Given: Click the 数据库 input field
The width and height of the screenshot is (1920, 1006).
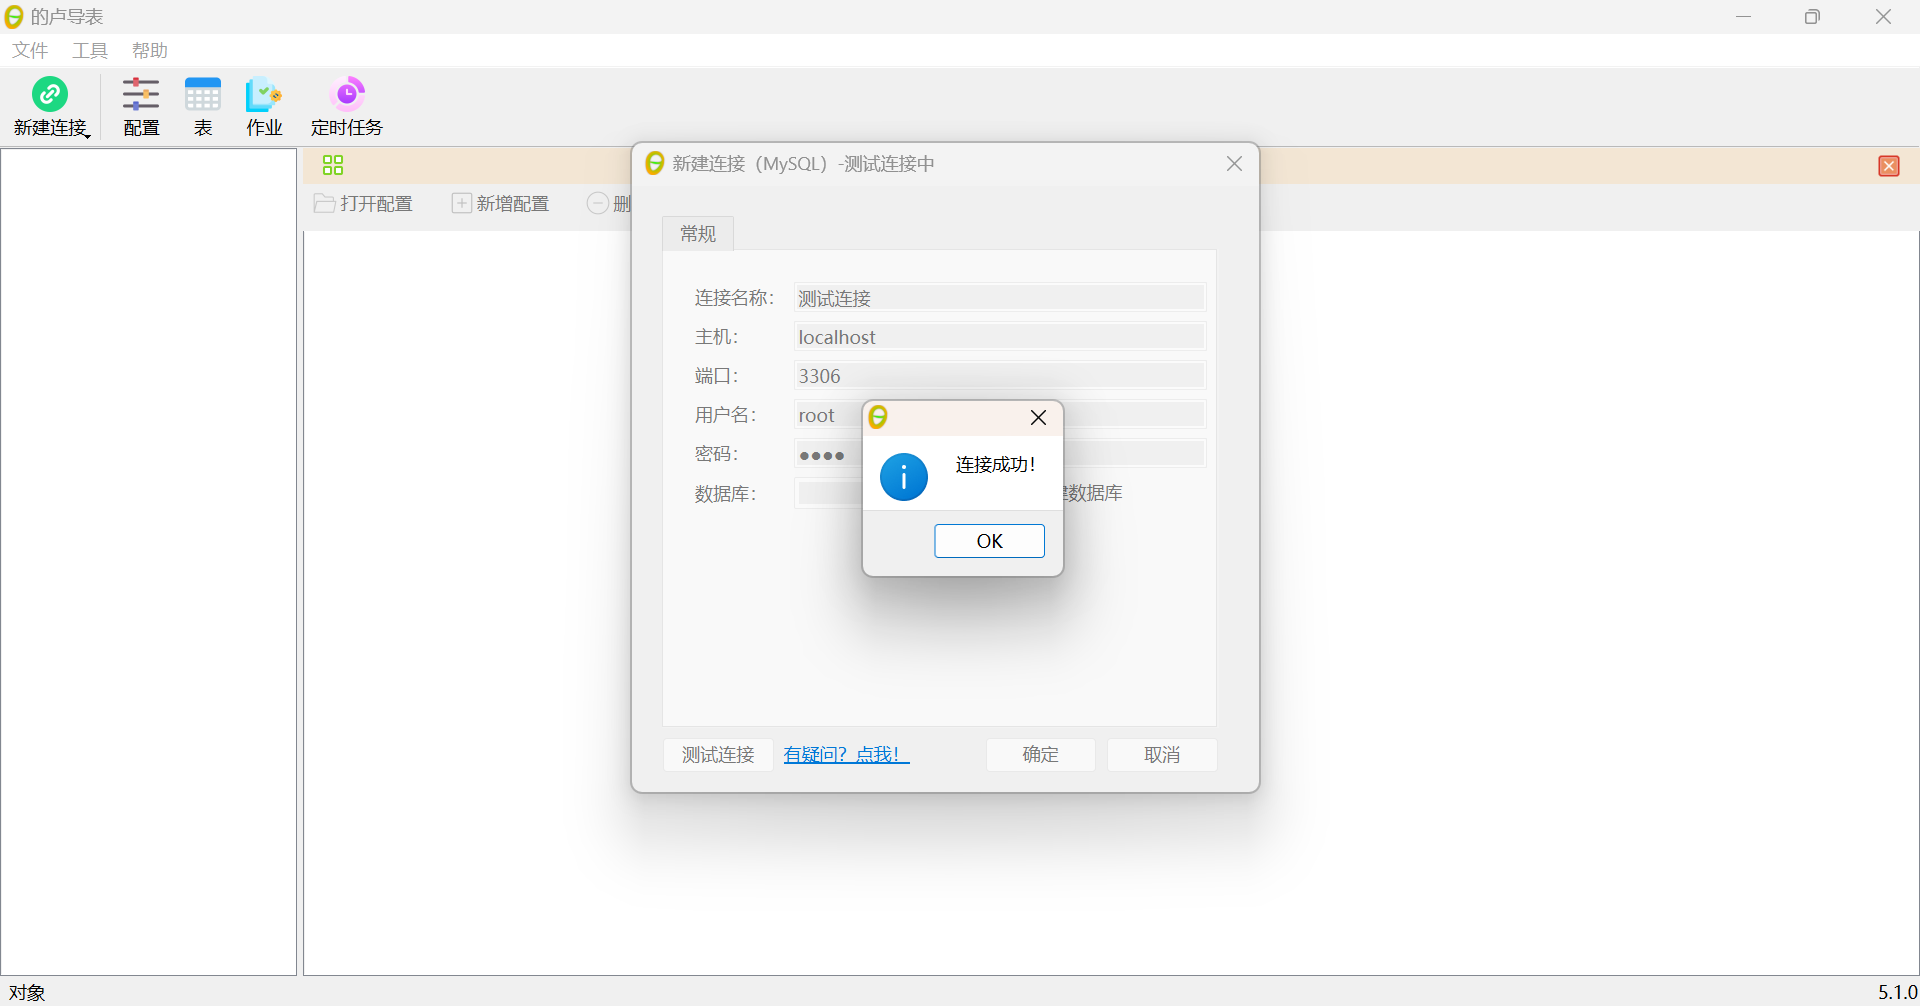Looking at the screenshot, I should point(828,493).
